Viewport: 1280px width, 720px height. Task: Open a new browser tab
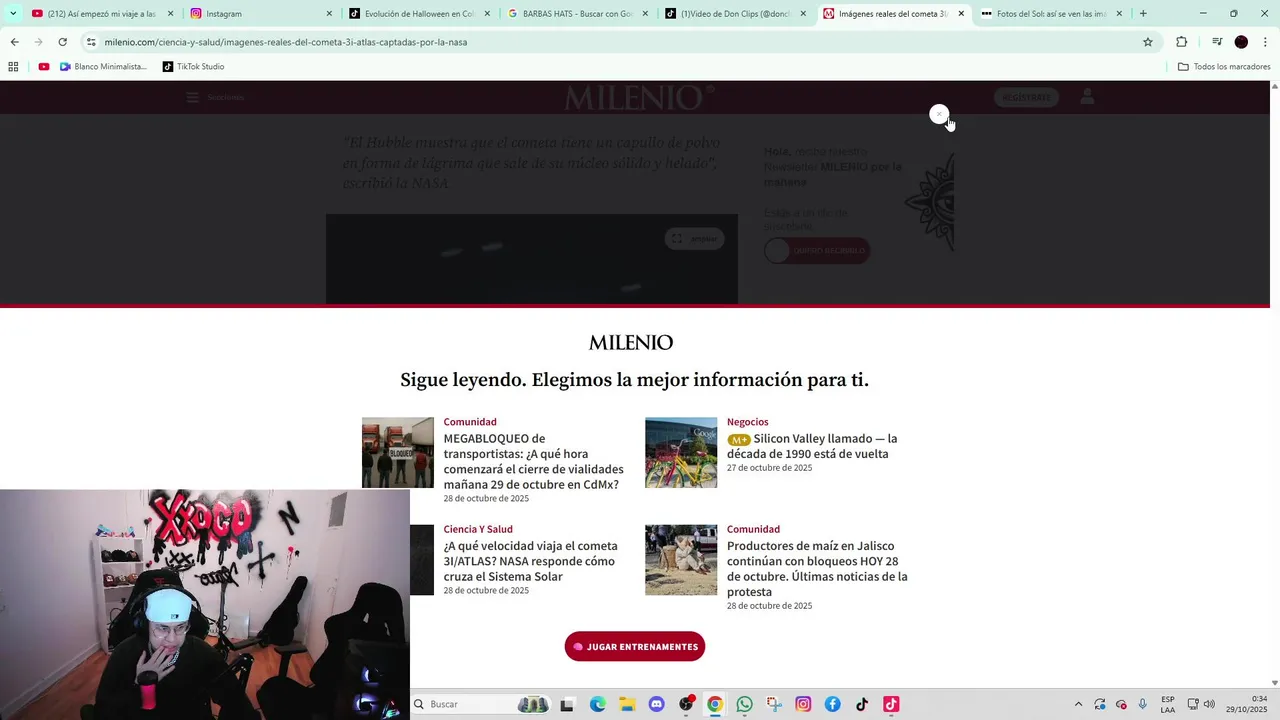1143,14
